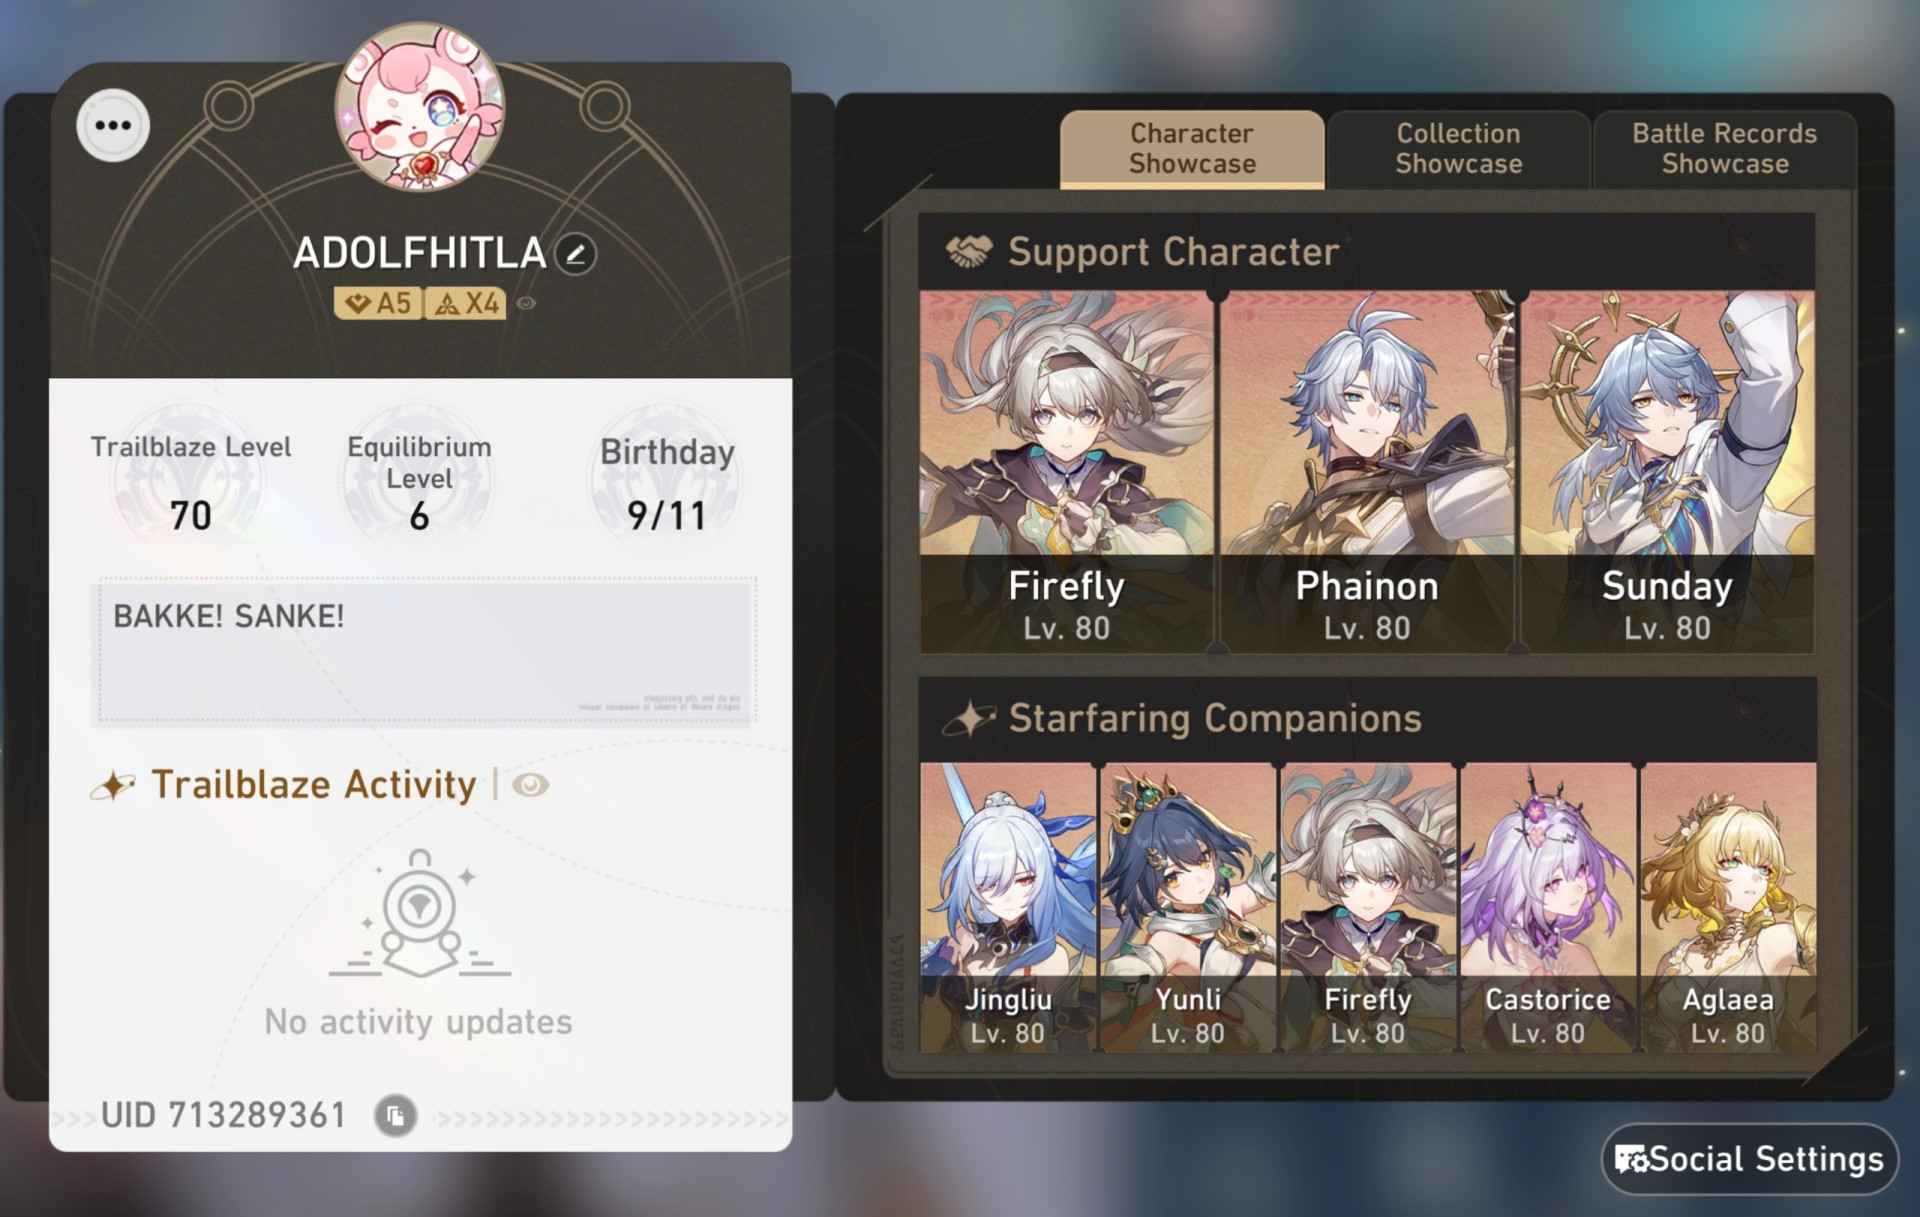This screenshot has height=1217, width=1920.
Task: Copy the UID with the copy icon
Action: [395, 1115]
